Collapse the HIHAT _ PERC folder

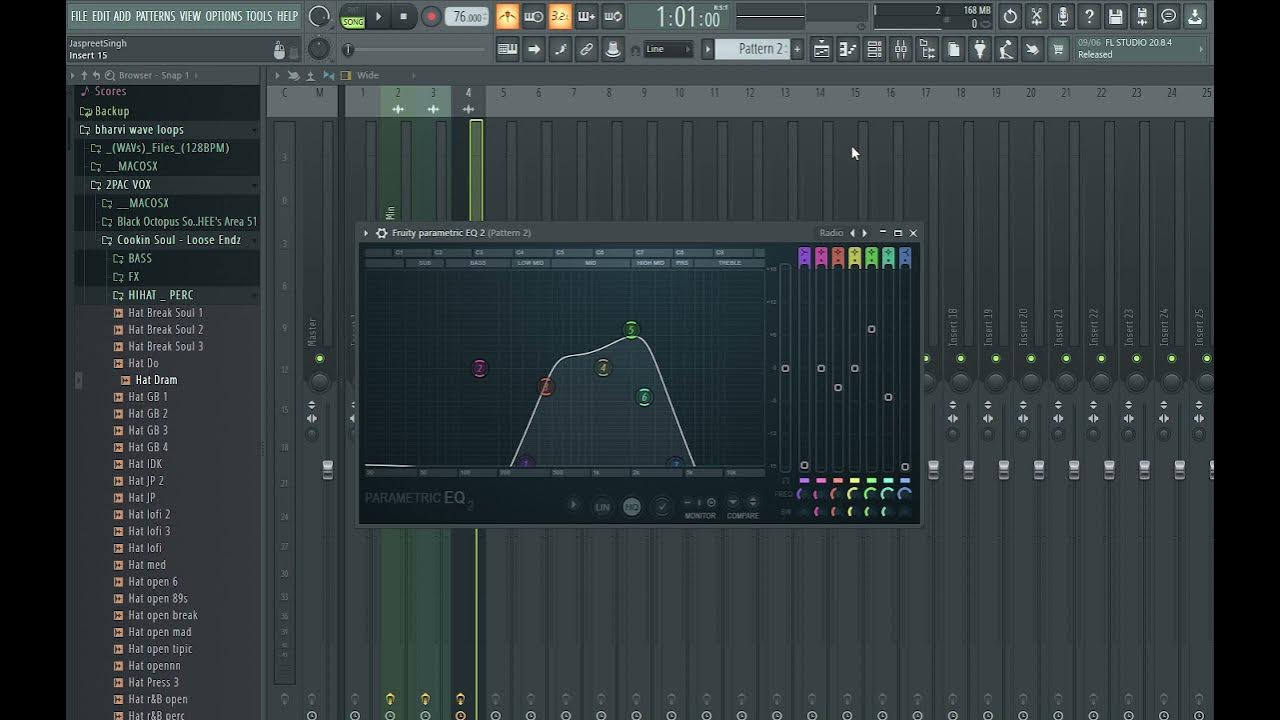[160, 295]
